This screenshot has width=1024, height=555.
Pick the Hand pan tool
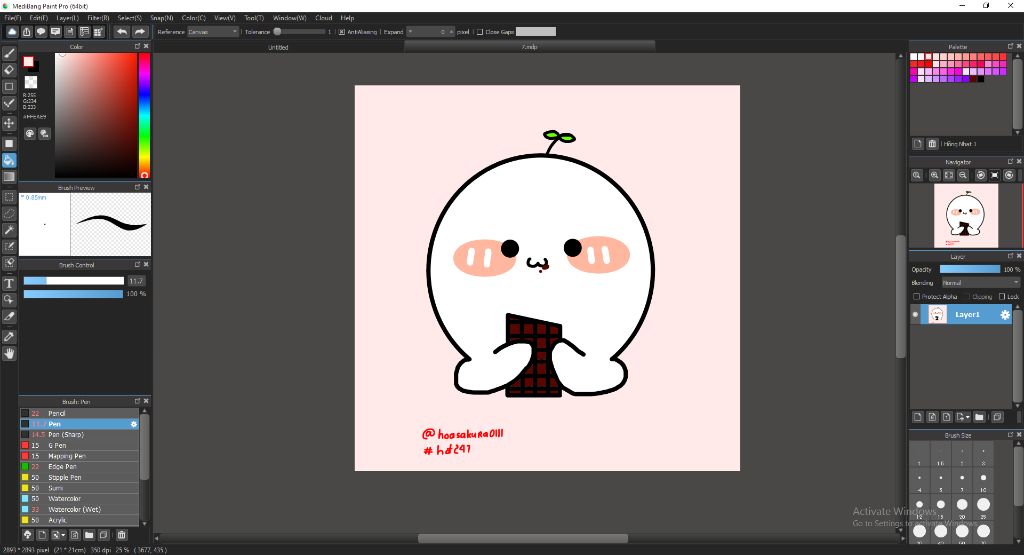coord(9,353)
